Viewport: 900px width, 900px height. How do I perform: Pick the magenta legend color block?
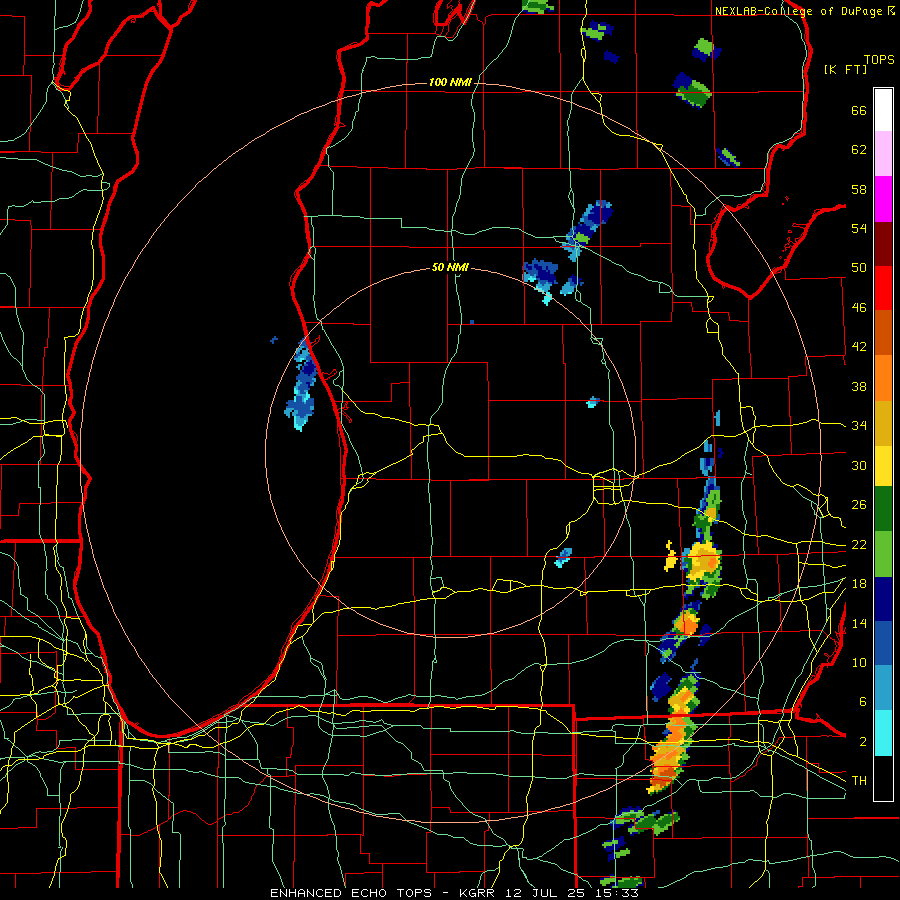click(x=883, y=199)
